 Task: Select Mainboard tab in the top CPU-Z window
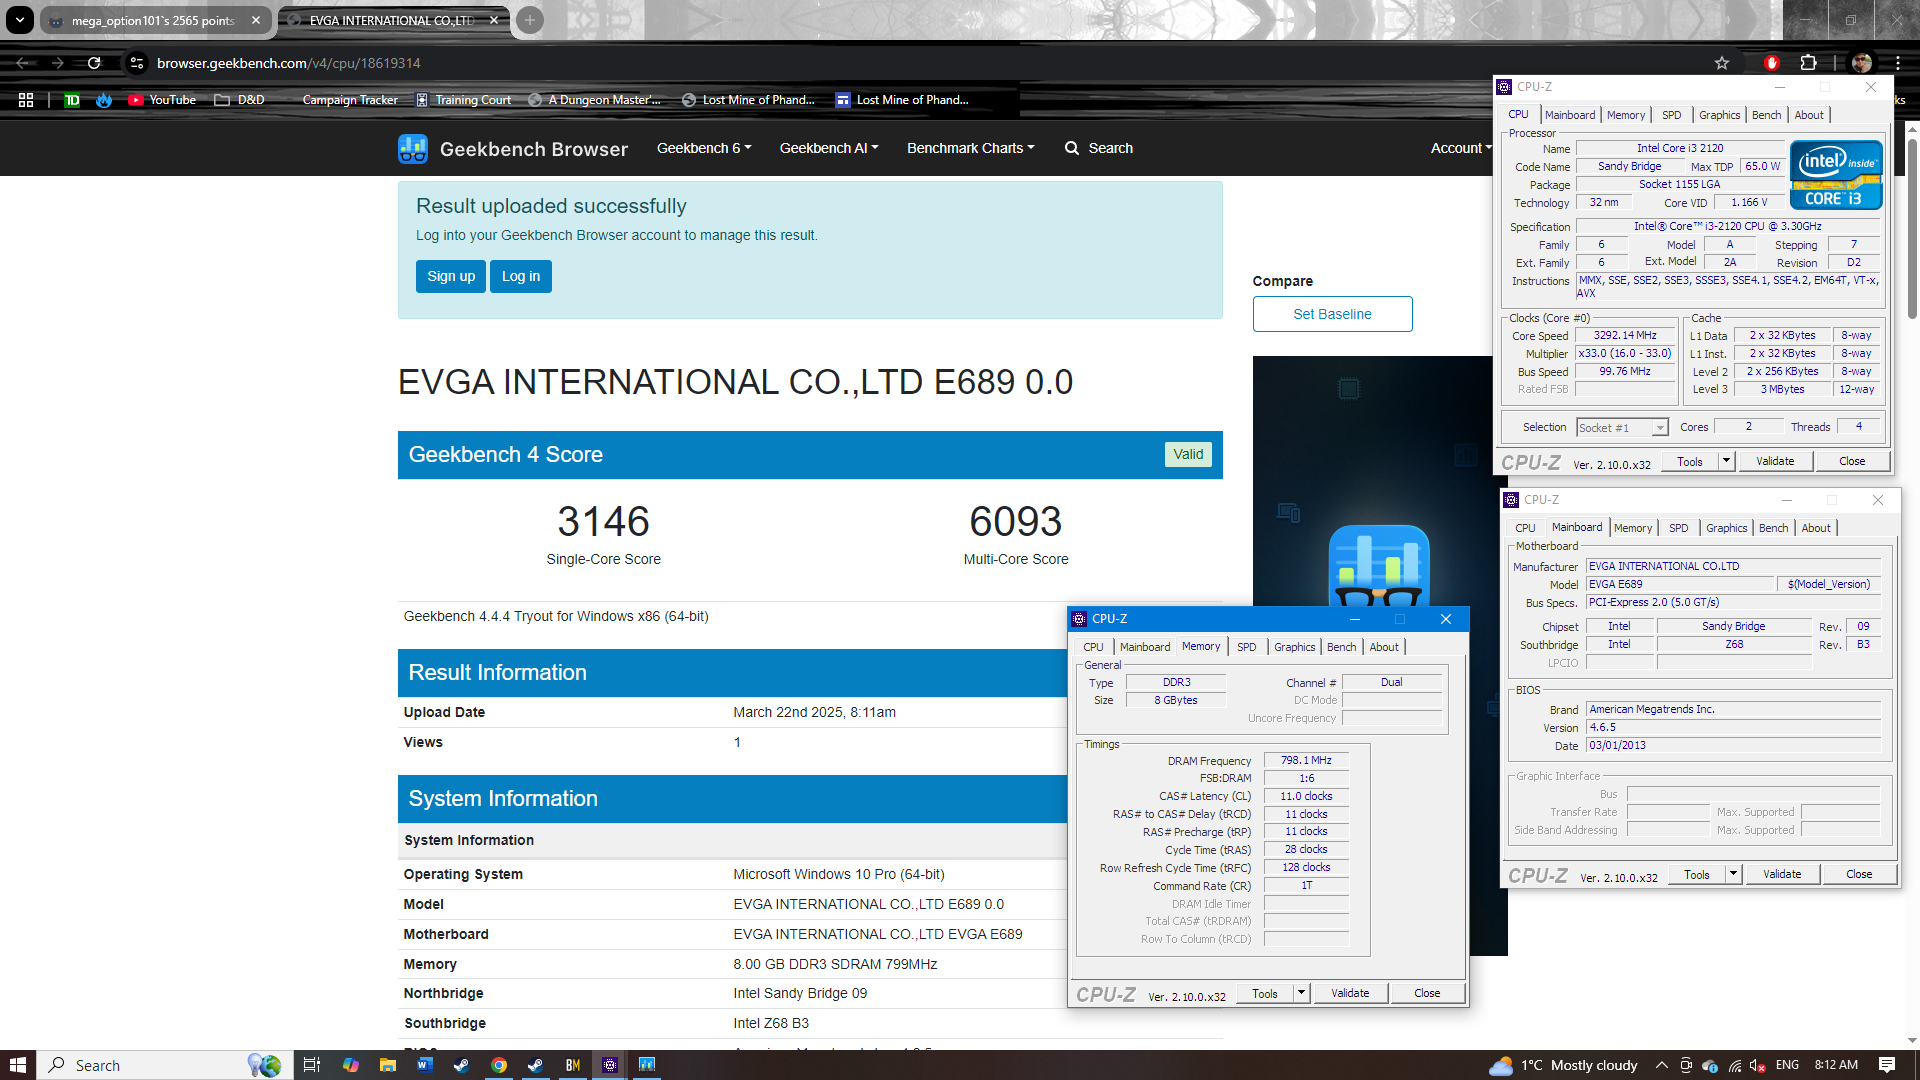(1570, 115)
